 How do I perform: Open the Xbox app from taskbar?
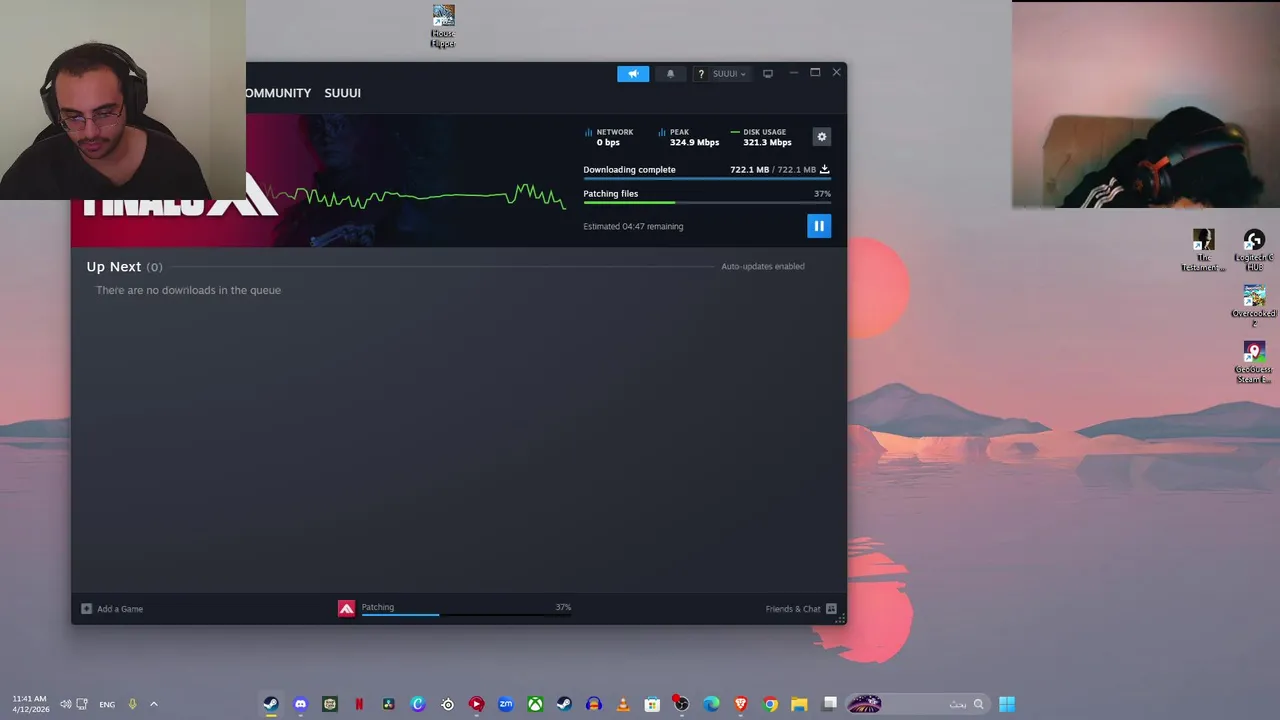pyautogui.click(x=535, y=704)
